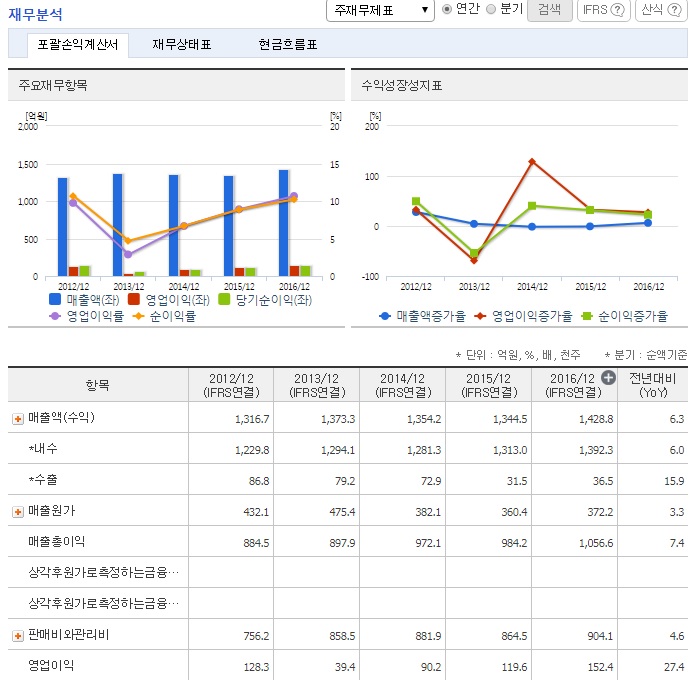Open the 주재무제표 dropdown

(380, 10)
